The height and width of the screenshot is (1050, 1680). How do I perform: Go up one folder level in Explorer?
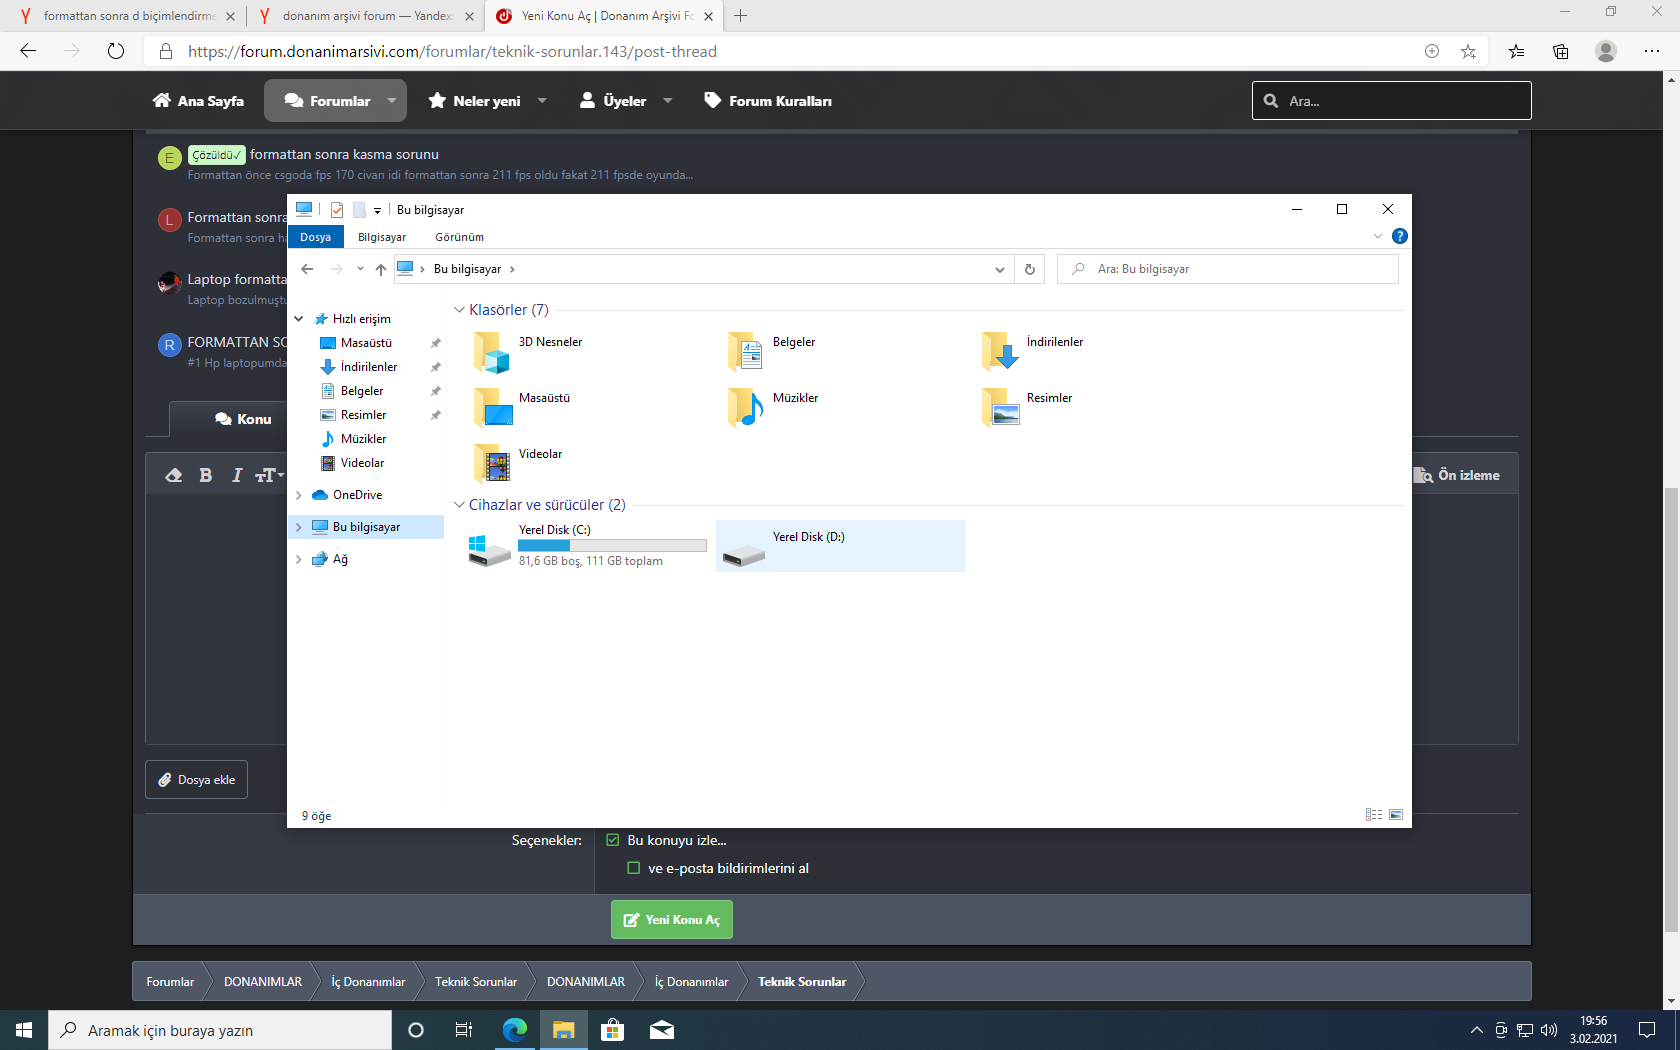[x=381, y=269]
